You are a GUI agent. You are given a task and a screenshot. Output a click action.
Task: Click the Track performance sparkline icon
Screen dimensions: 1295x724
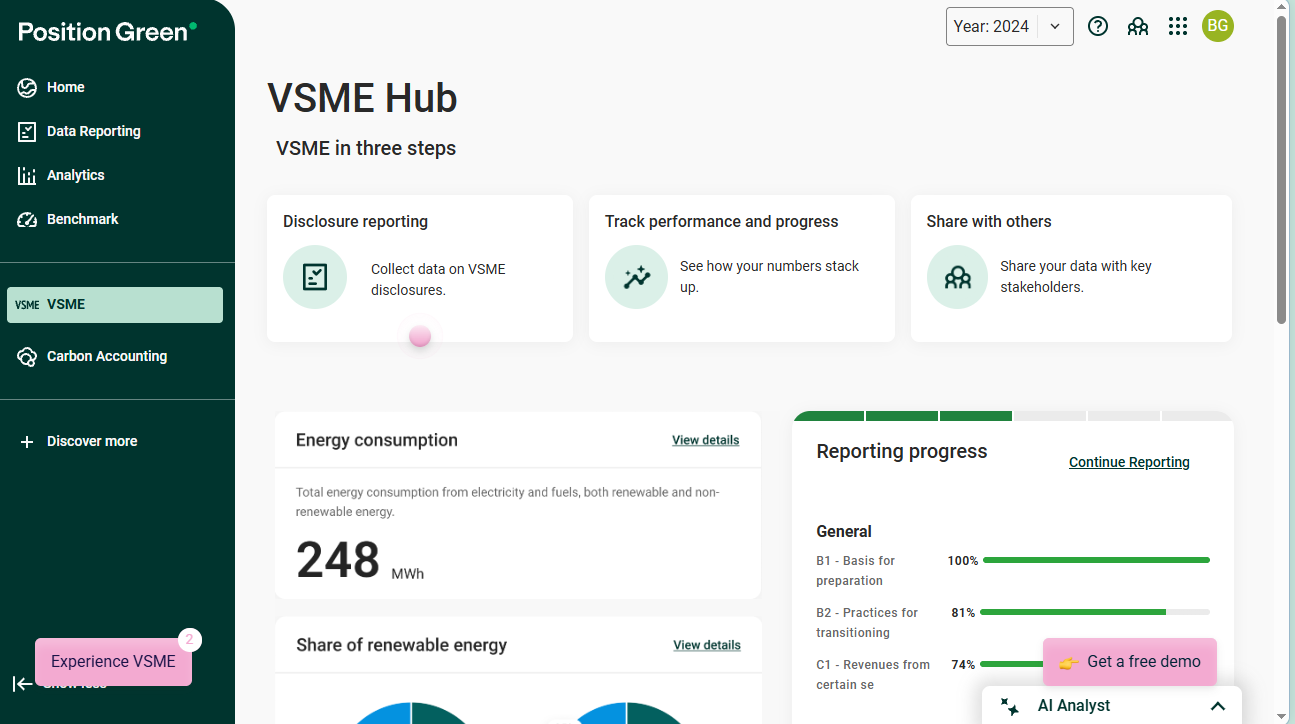tap(636, 277)
